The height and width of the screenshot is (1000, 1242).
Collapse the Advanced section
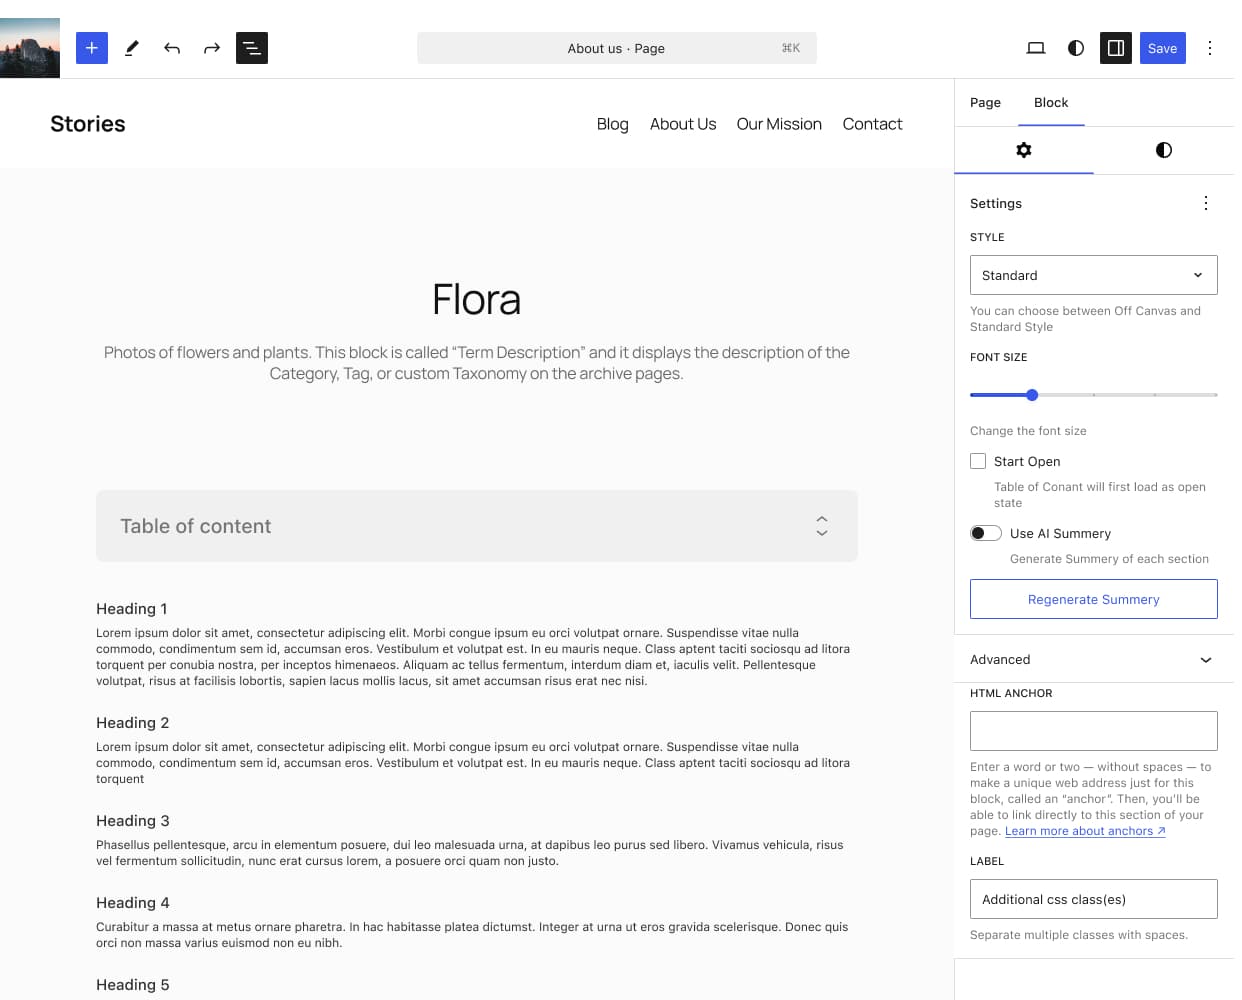(1205, 660)
